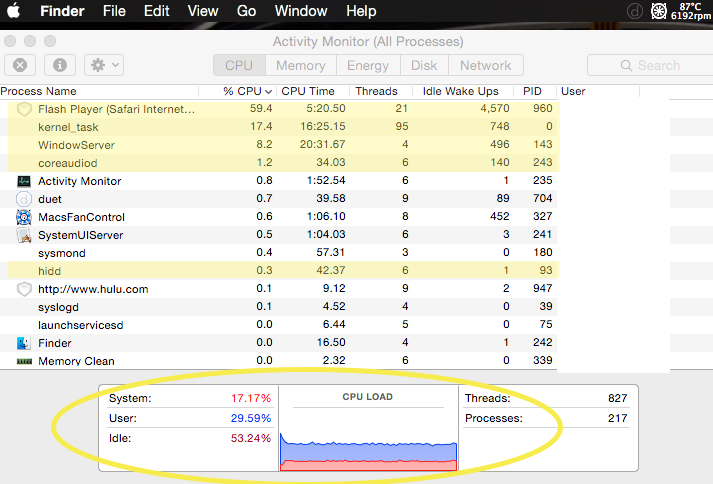This screenshot has height=484, width=713.
Task: Click the Flash Player process name
Action: coord(116,109)
